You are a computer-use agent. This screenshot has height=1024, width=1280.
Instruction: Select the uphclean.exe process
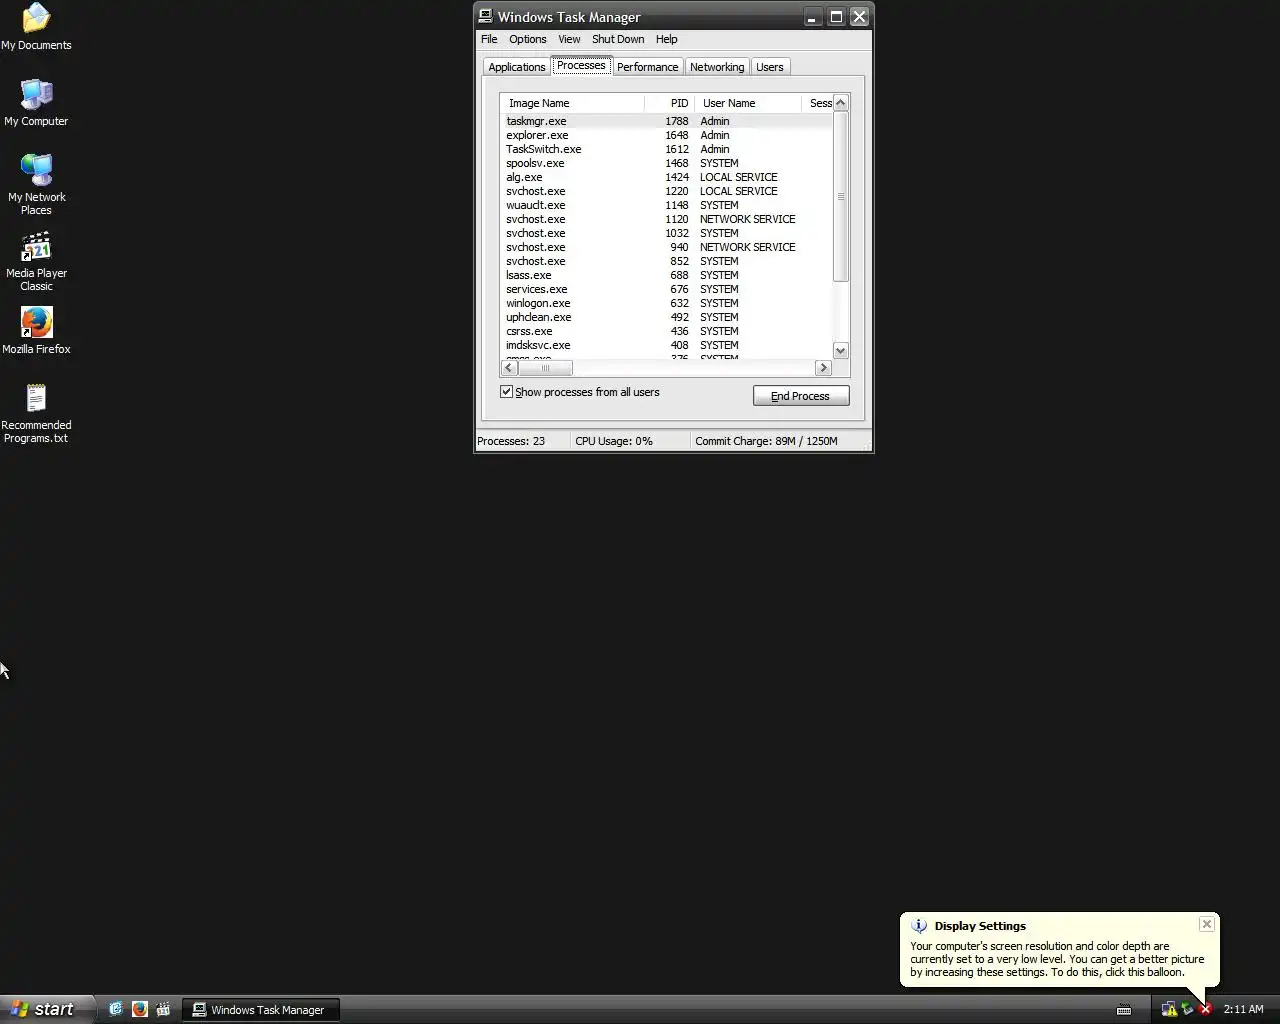(666, 317)
